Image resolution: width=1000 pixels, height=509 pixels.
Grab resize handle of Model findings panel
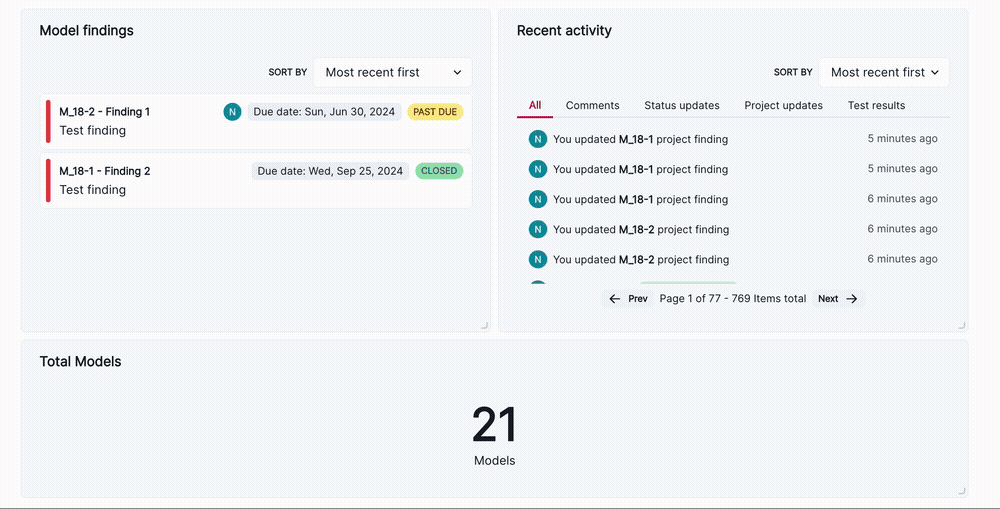coord(484,325)
